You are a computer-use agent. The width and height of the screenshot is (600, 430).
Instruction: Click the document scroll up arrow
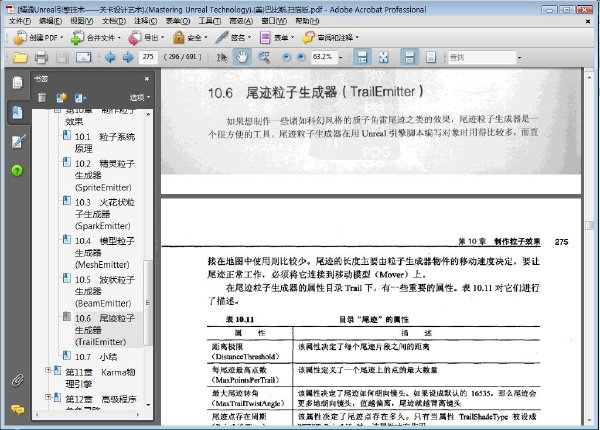[589, 77]
